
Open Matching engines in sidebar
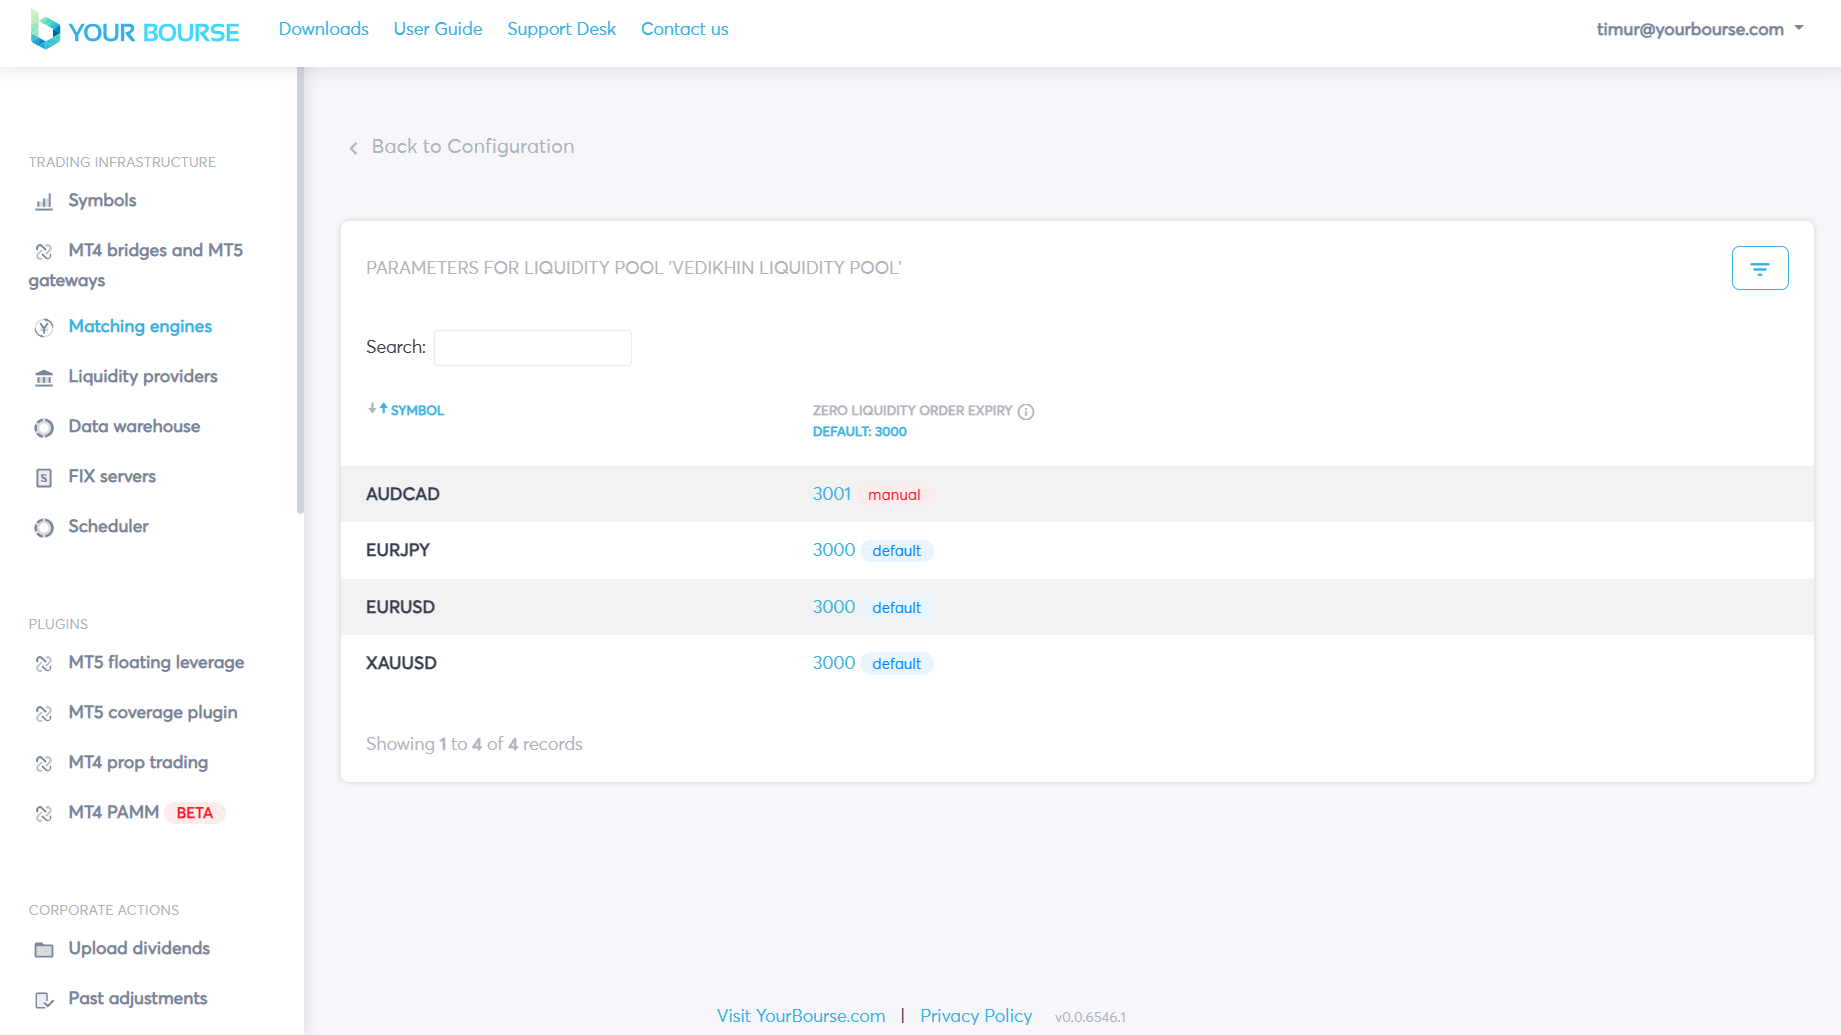[140, 326]
